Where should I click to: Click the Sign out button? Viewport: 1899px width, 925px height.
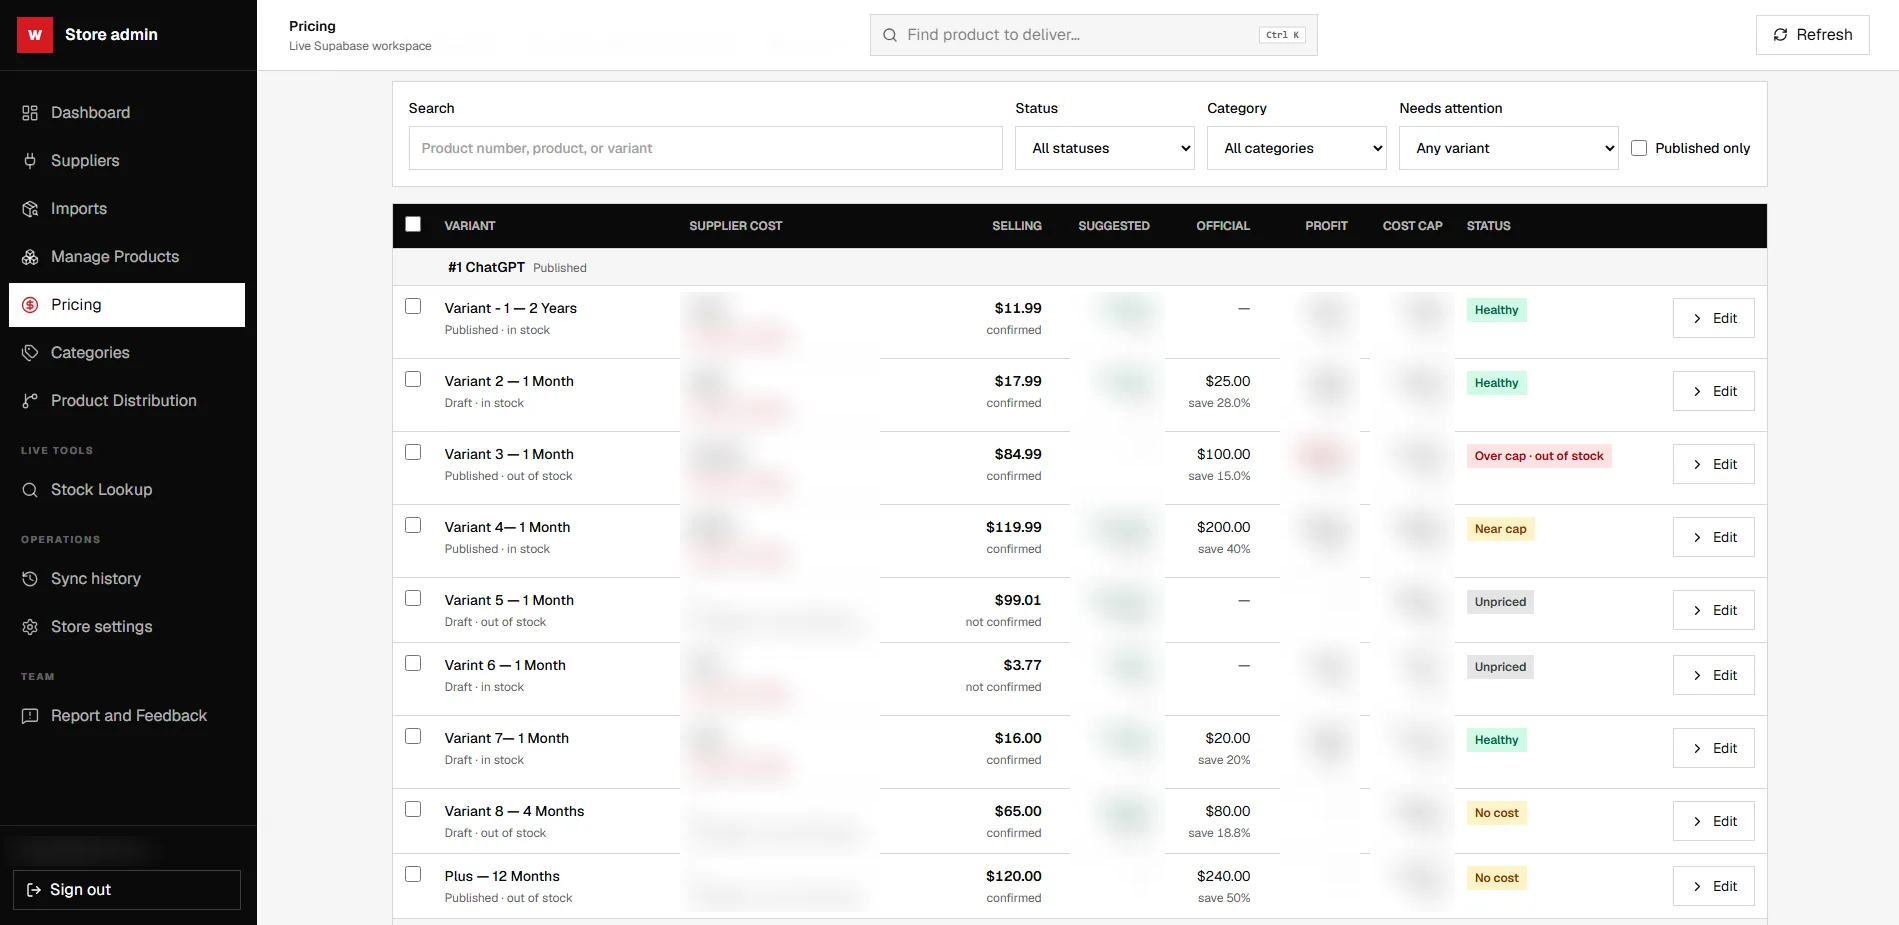coord(127,890)
